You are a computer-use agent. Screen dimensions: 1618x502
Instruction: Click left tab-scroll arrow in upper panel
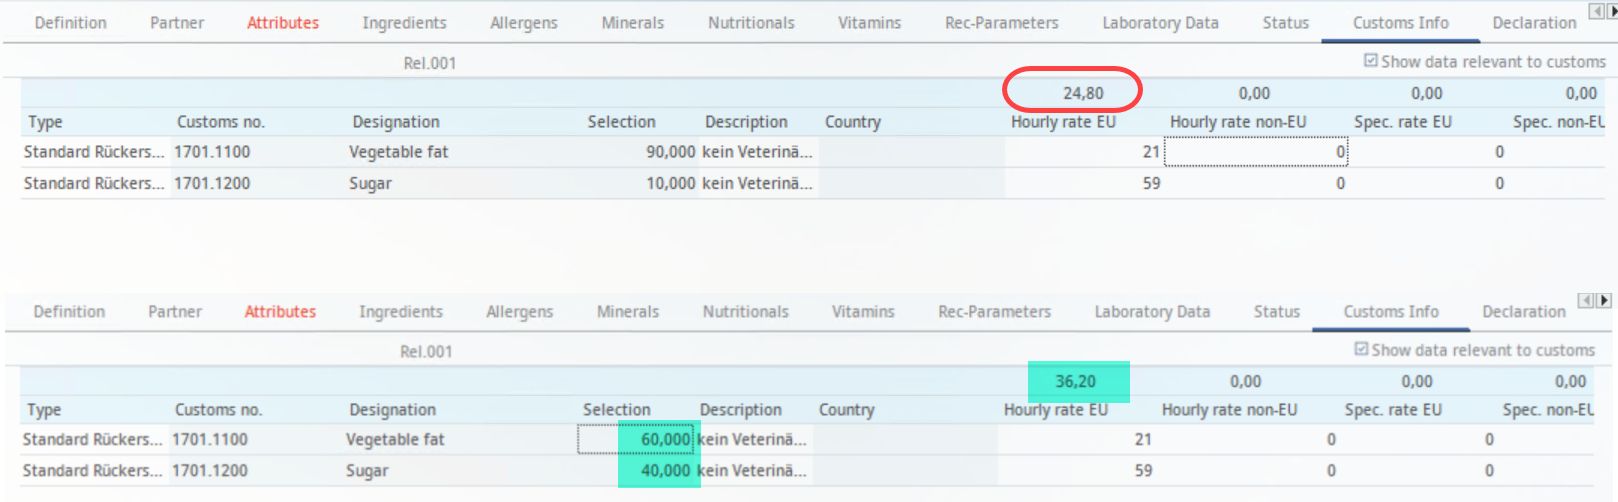click(1596, 12)
